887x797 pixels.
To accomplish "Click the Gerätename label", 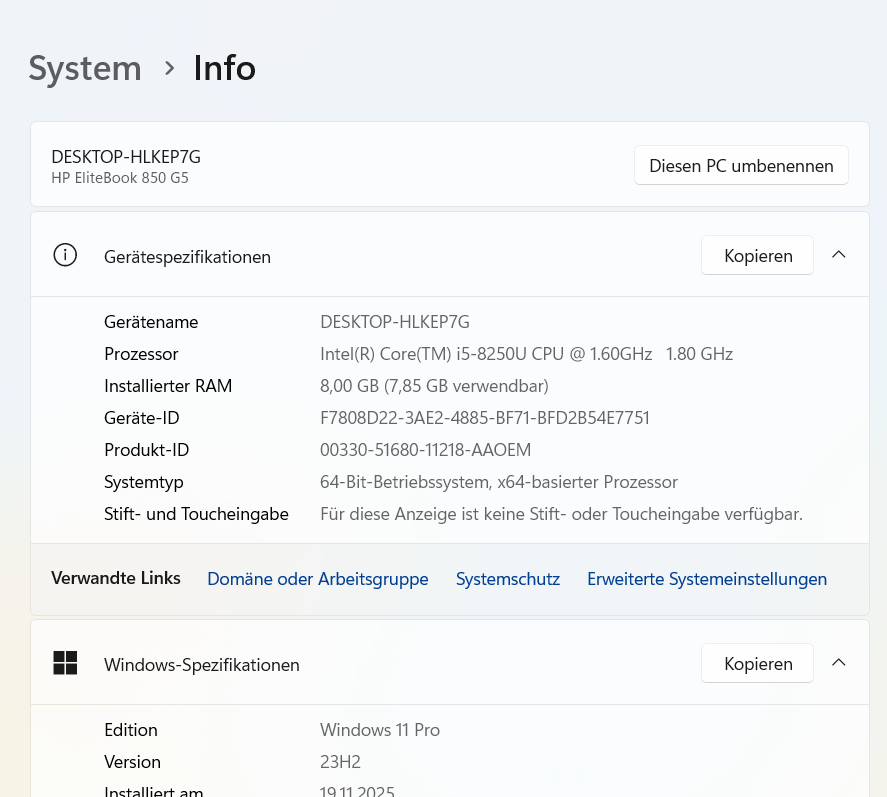I will pyautogui.click(x=151, y=322).
